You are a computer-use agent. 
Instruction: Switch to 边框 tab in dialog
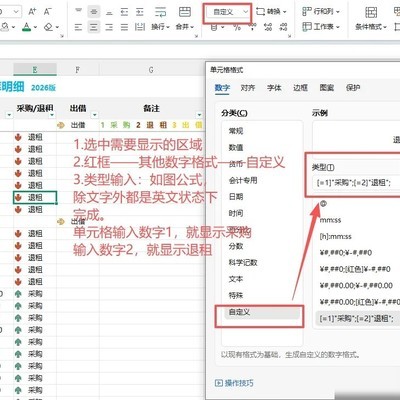[x=300, y=88]
